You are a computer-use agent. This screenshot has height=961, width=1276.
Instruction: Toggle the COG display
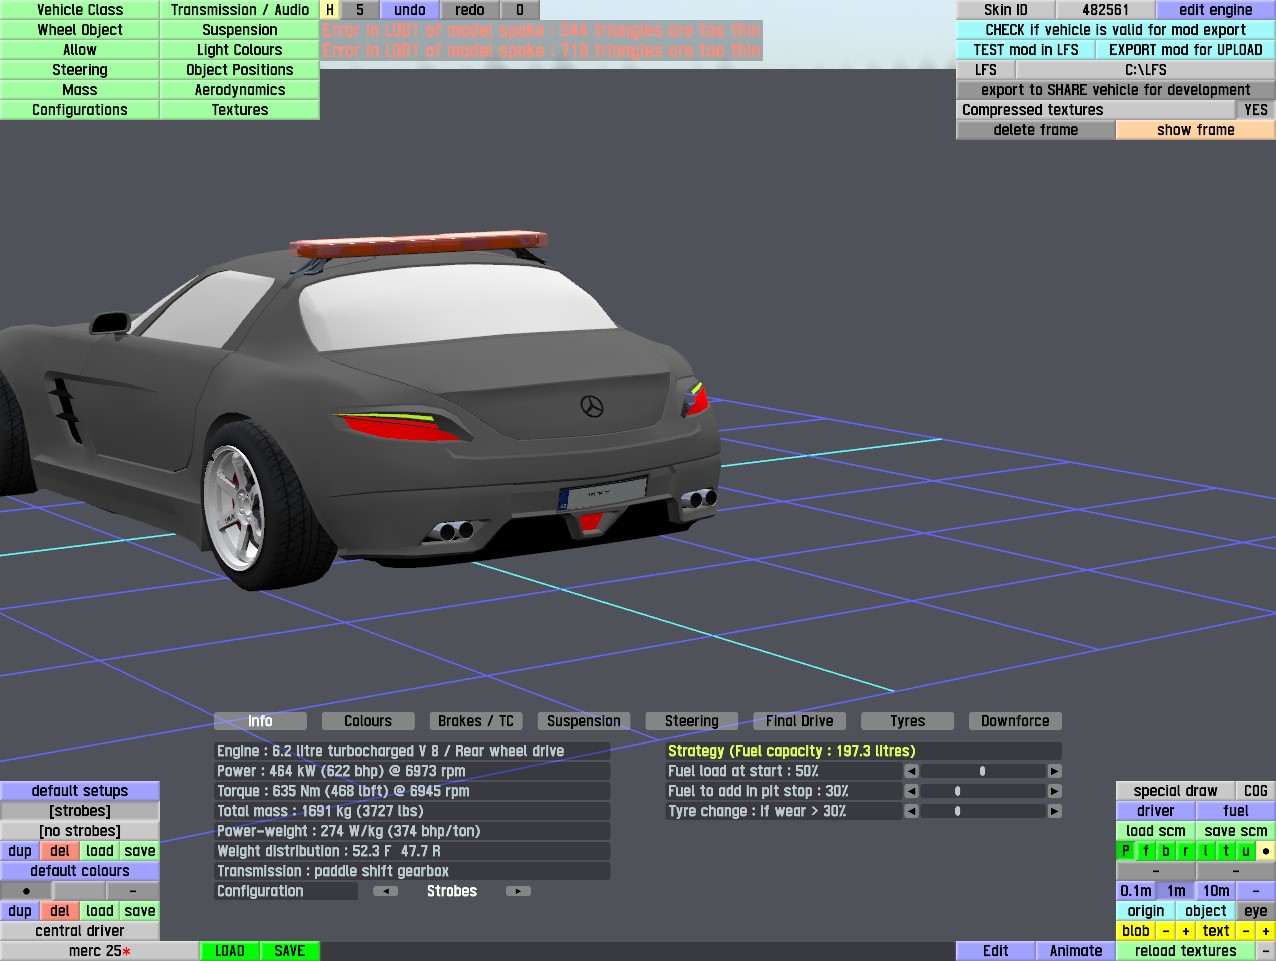(x=1256, y=791)
